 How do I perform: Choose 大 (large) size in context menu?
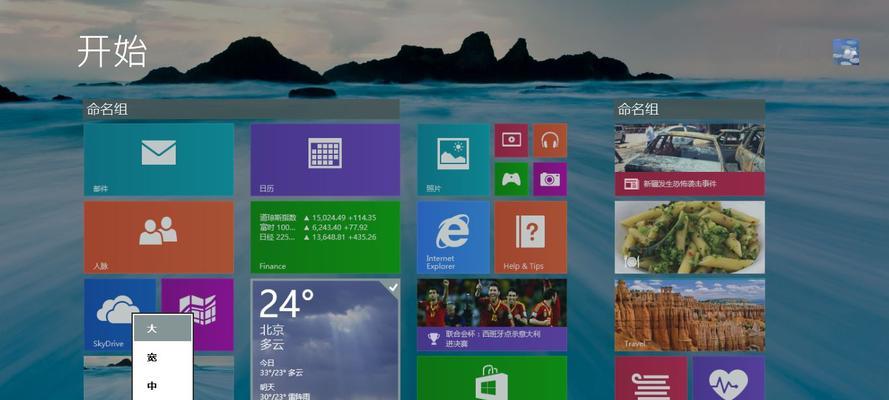pyautogui.click(x=163, y=329)
